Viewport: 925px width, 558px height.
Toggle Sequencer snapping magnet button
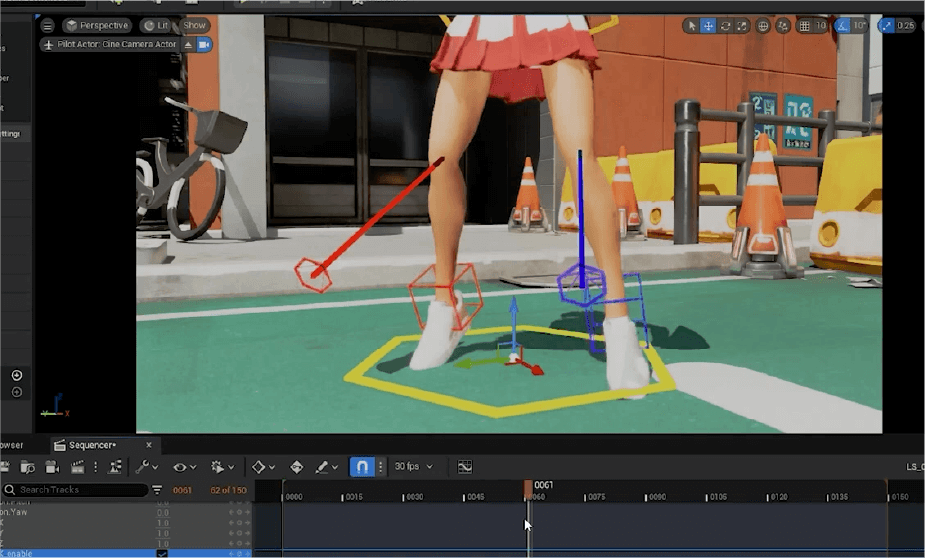tap(362, 467)
